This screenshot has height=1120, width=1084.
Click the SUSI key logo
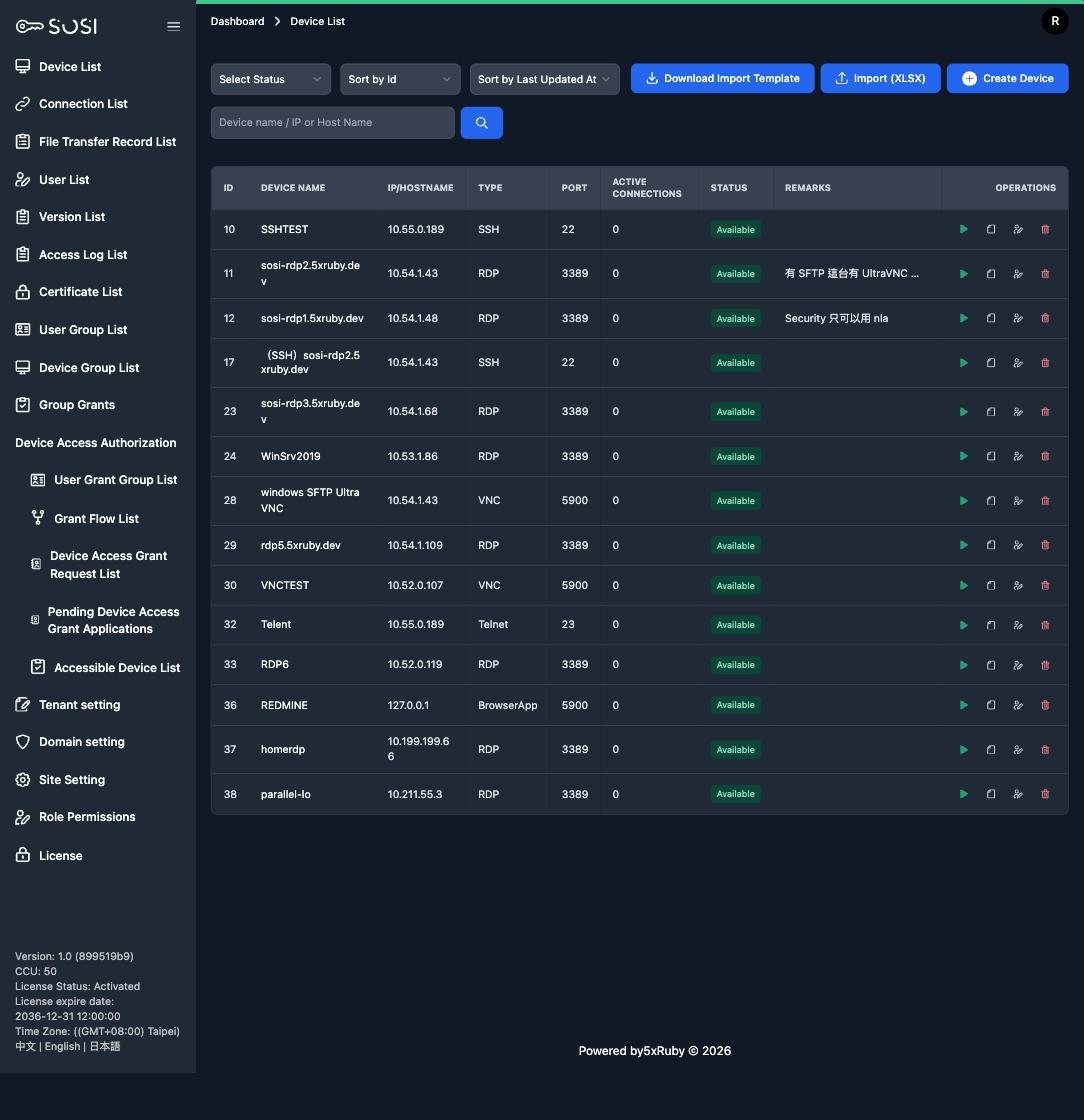(56, 26)
